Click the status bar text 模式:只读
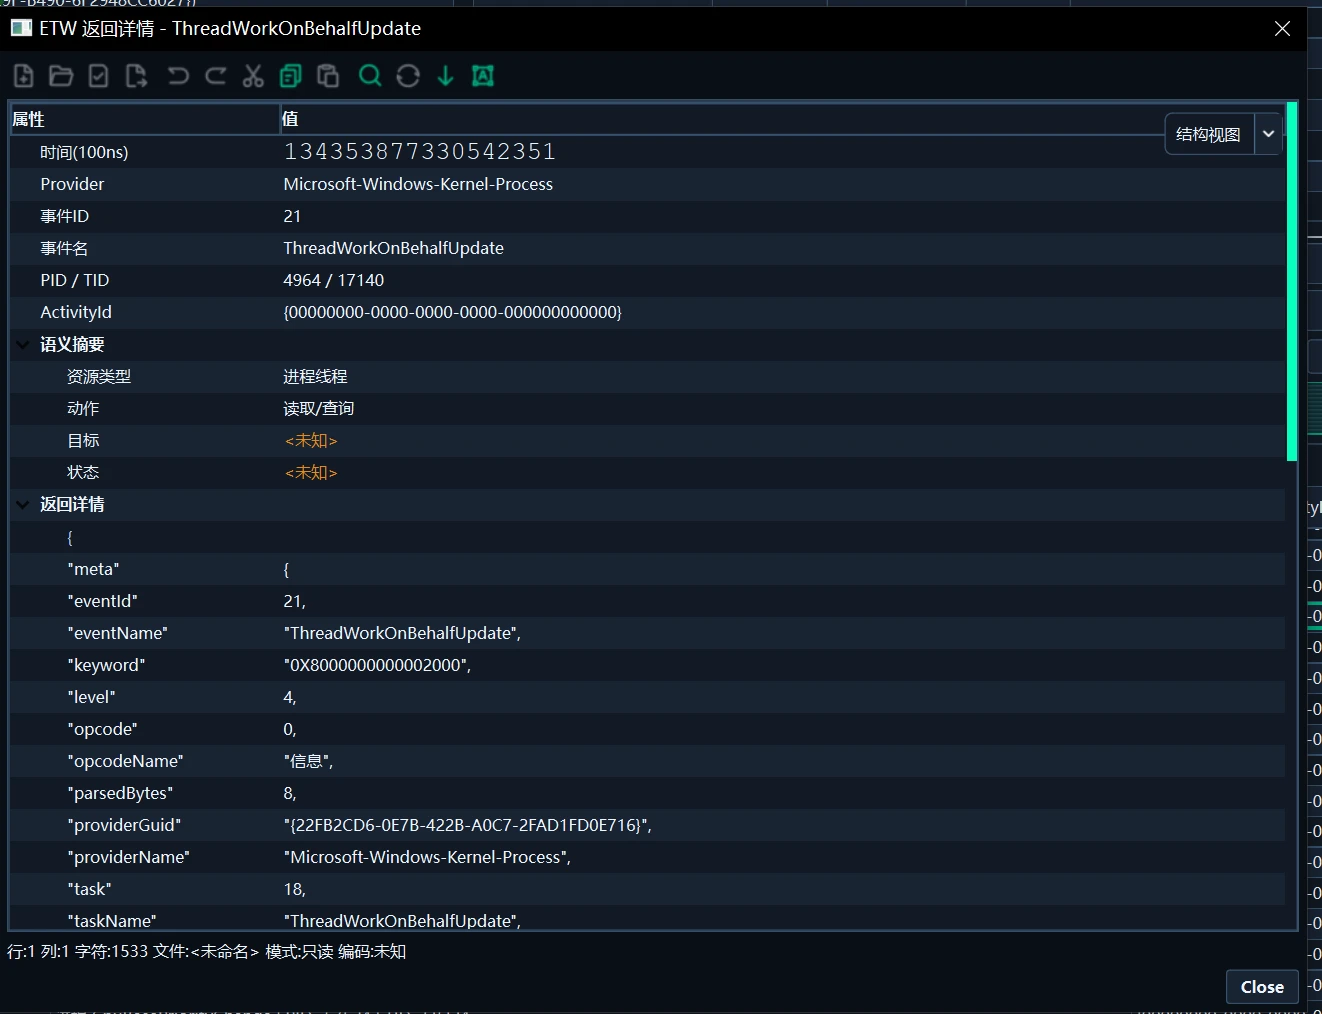Screen dimensions: 1322x1014 [x=299, y=951]
